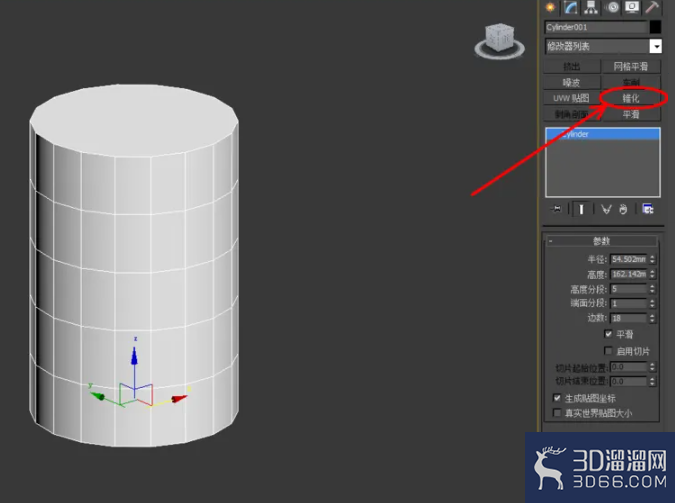Click the black object color swatch
The image size is (675, 503).
tap(655, 27)
